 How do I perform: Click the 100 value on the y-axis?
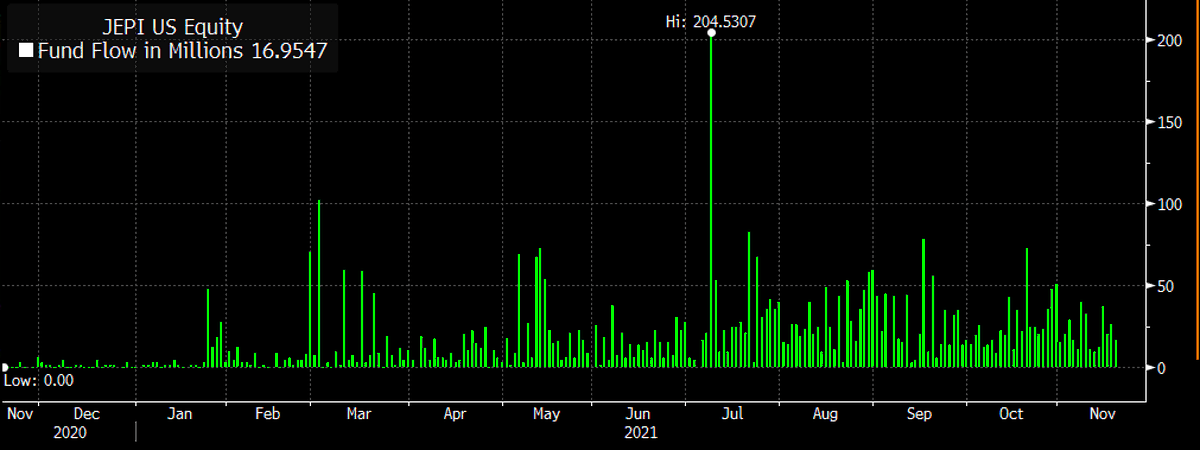pos(1171,203)
